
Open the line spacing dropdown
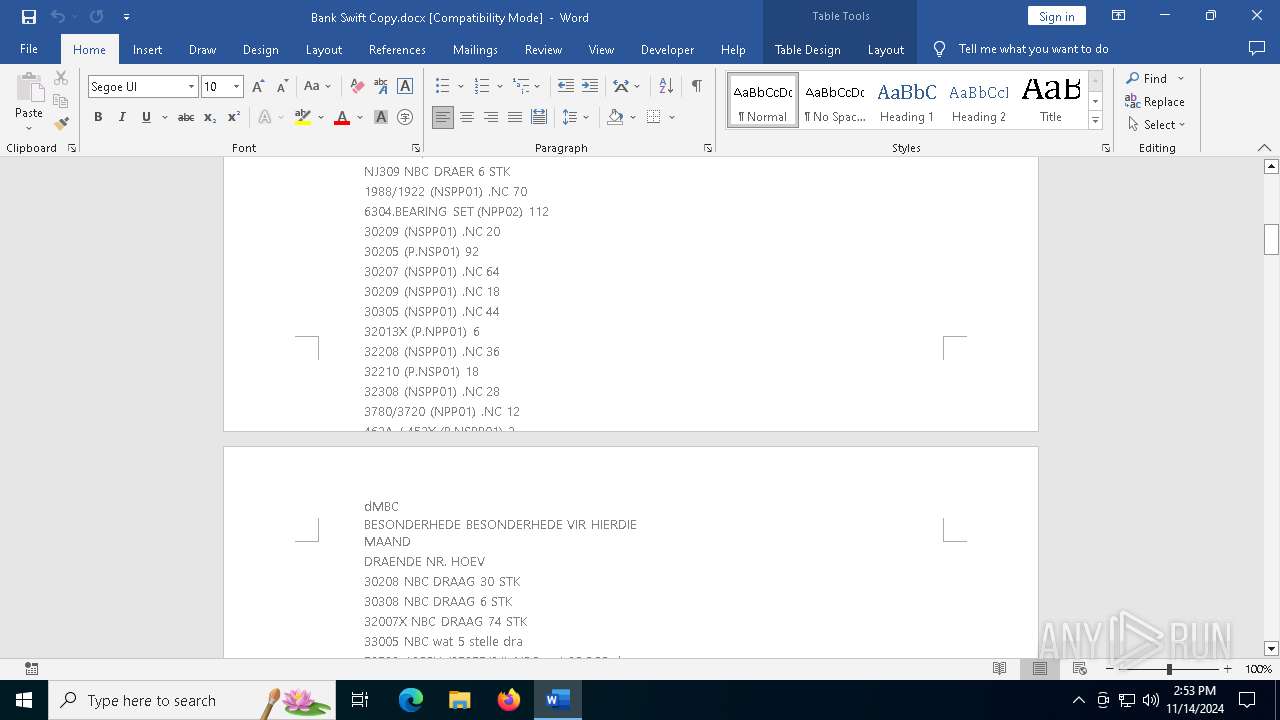586,117
